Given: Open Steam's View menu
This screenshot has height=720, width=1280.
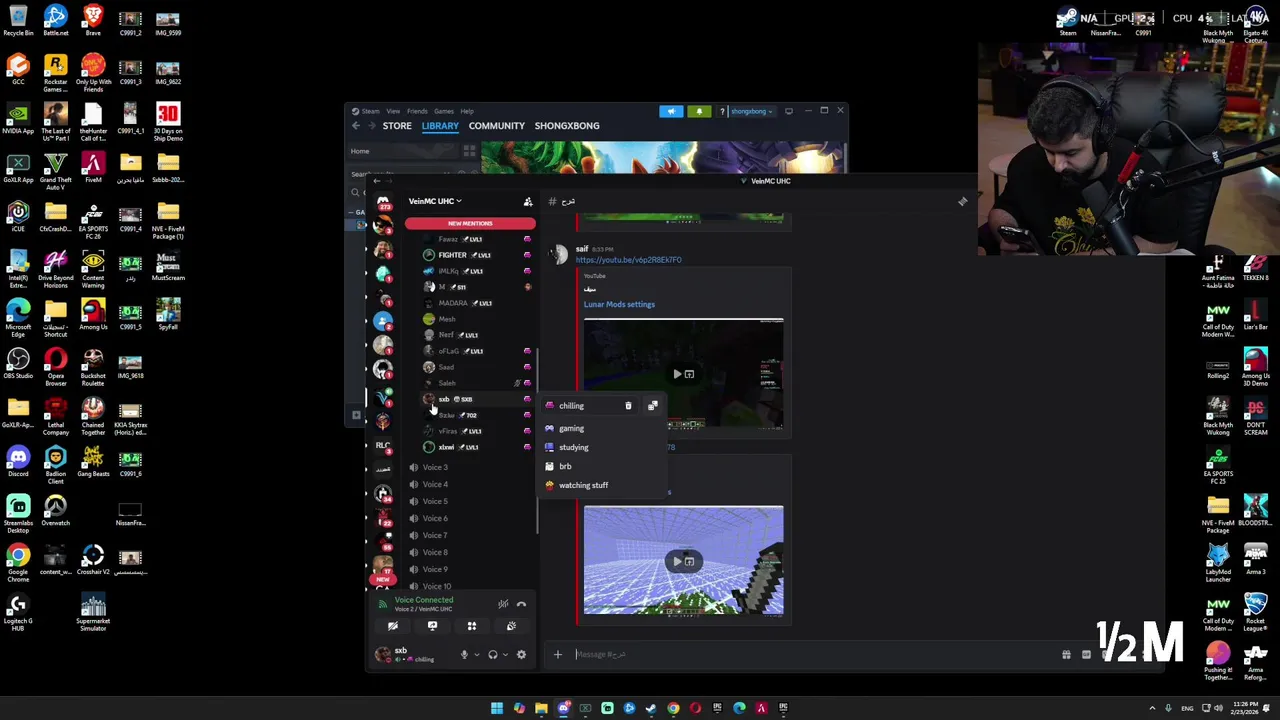Looking at the screenshot, I should pos(393,111).
